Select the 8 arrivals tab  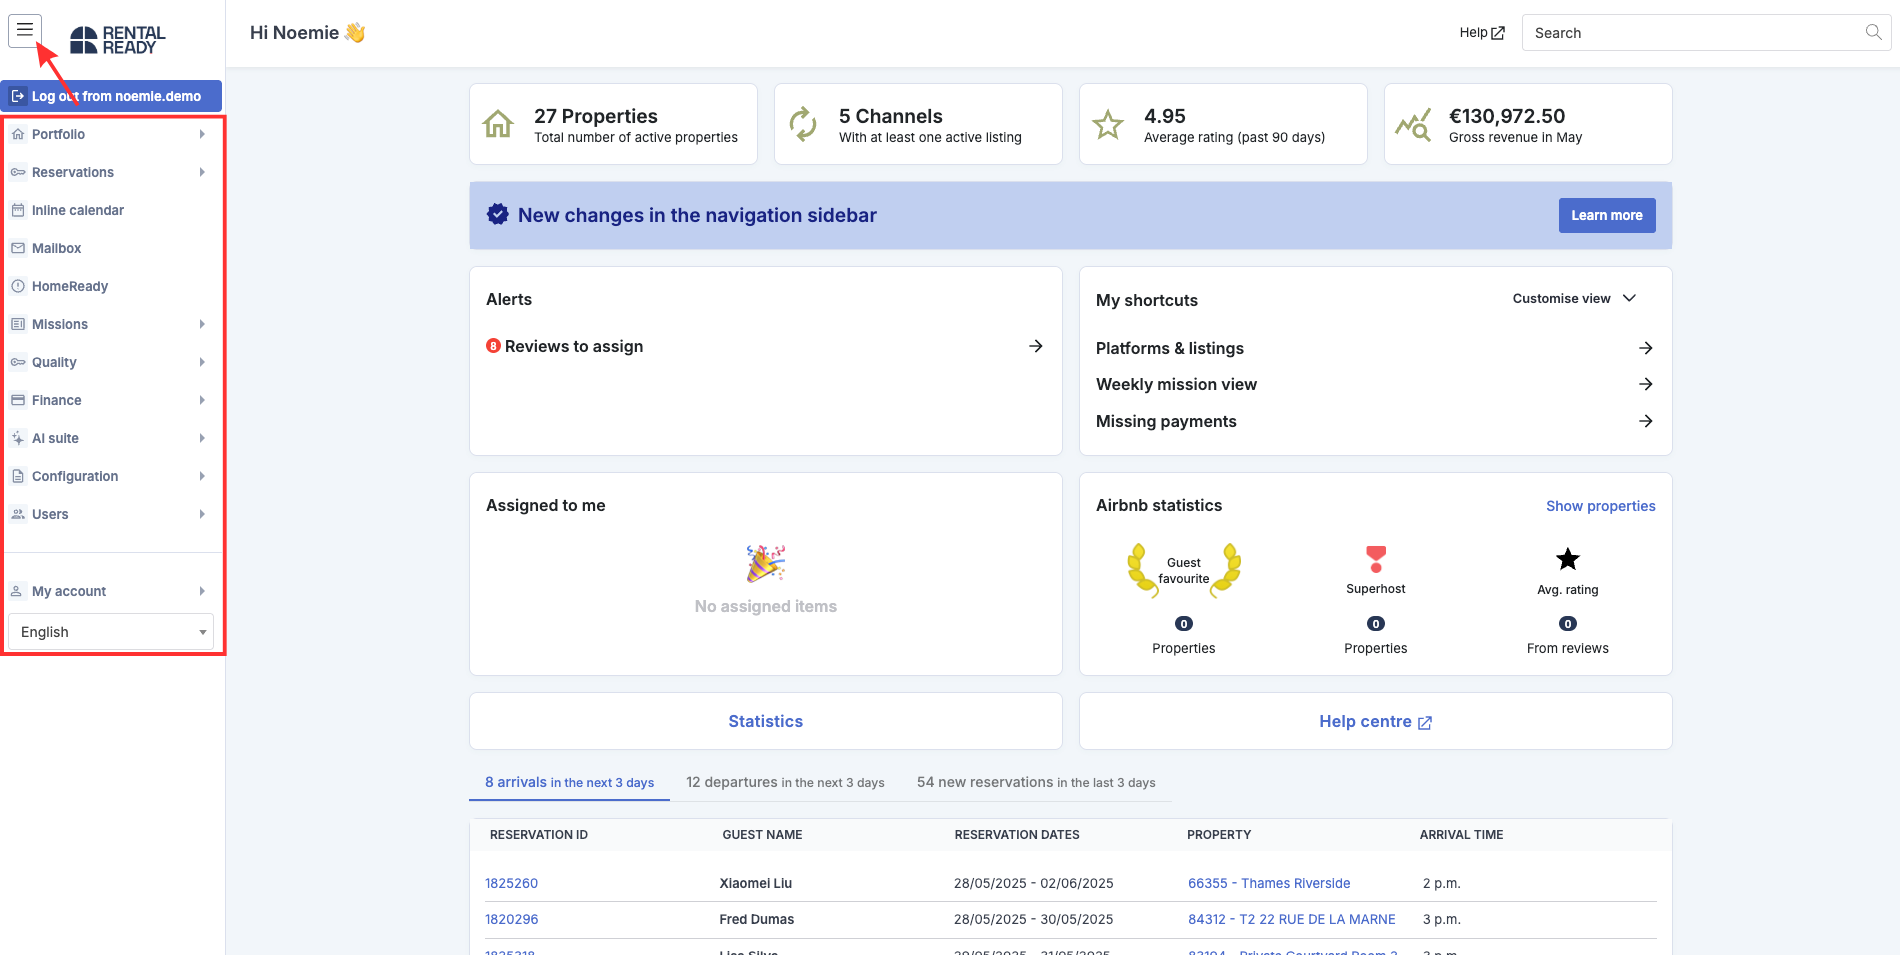coord(569,782)
